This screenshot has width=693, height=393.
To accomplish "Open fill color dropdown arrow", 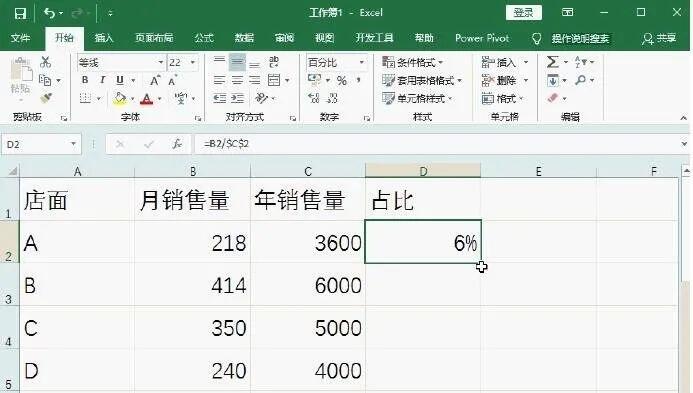I will point(132,99).
